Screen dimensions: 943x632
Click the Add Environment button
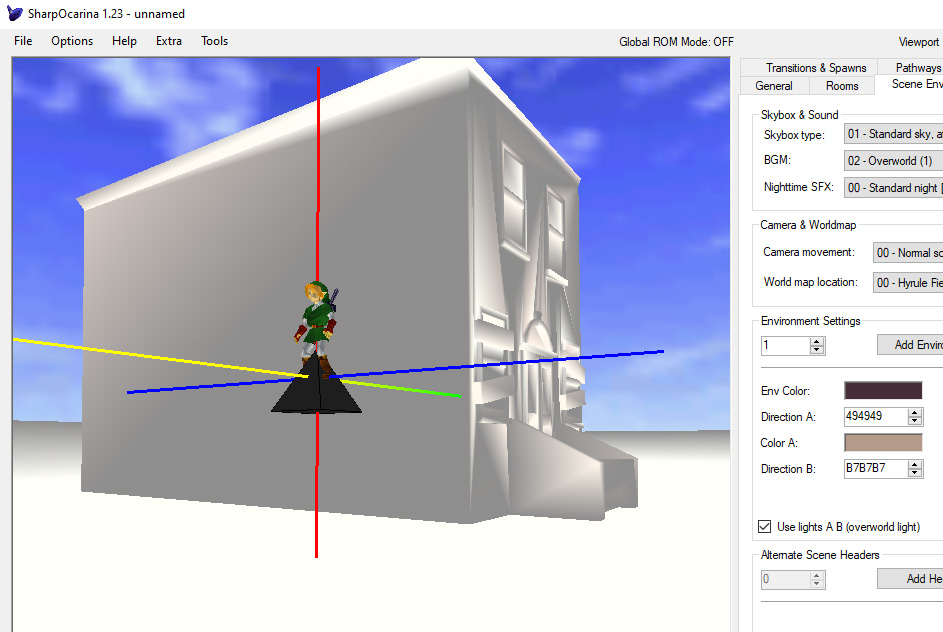tap(910, 345)
